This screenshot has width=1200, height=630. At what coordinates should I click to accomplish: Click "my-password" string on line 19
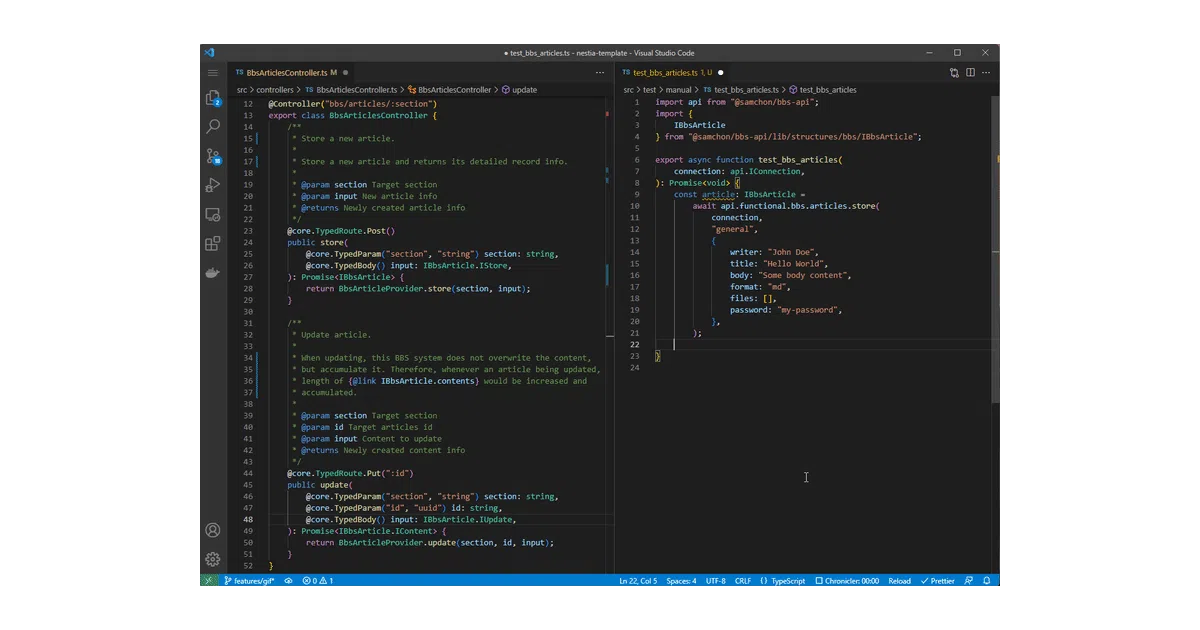point(808,310)
